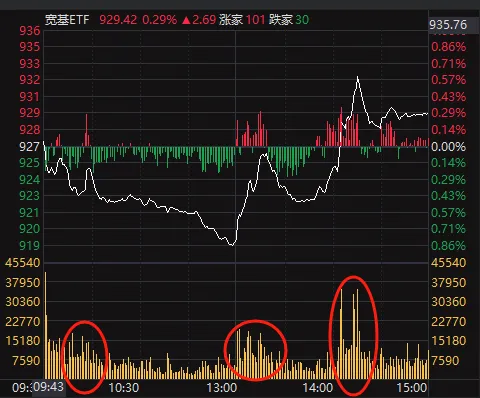
Task: Click the 935 price axis label
Action: (30, 47)
